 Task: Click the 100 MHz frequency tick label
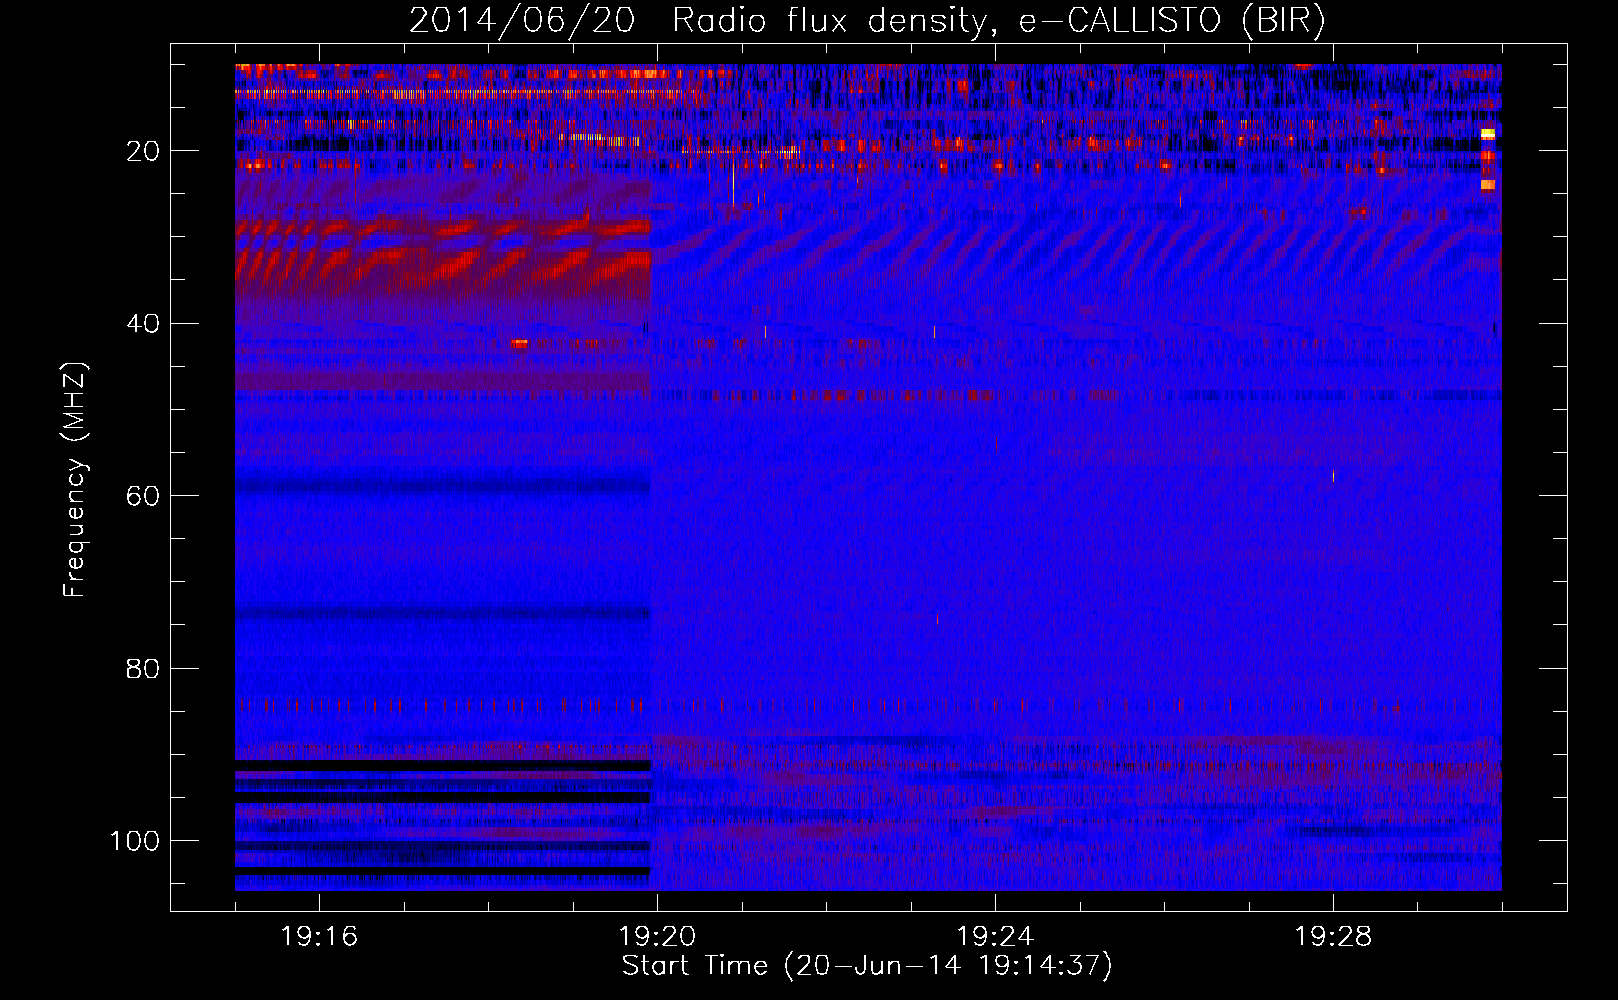(x=135, y=841)
